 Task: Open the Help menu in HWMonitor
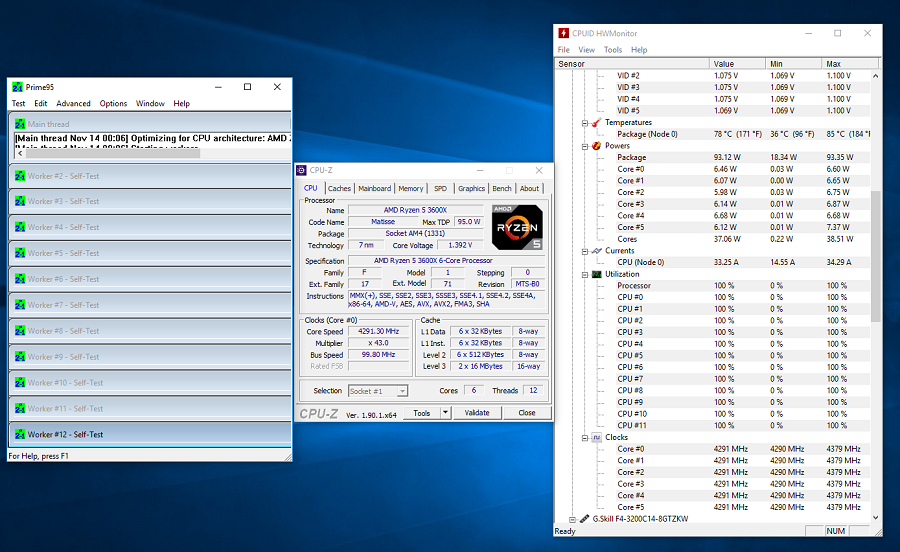639,50
